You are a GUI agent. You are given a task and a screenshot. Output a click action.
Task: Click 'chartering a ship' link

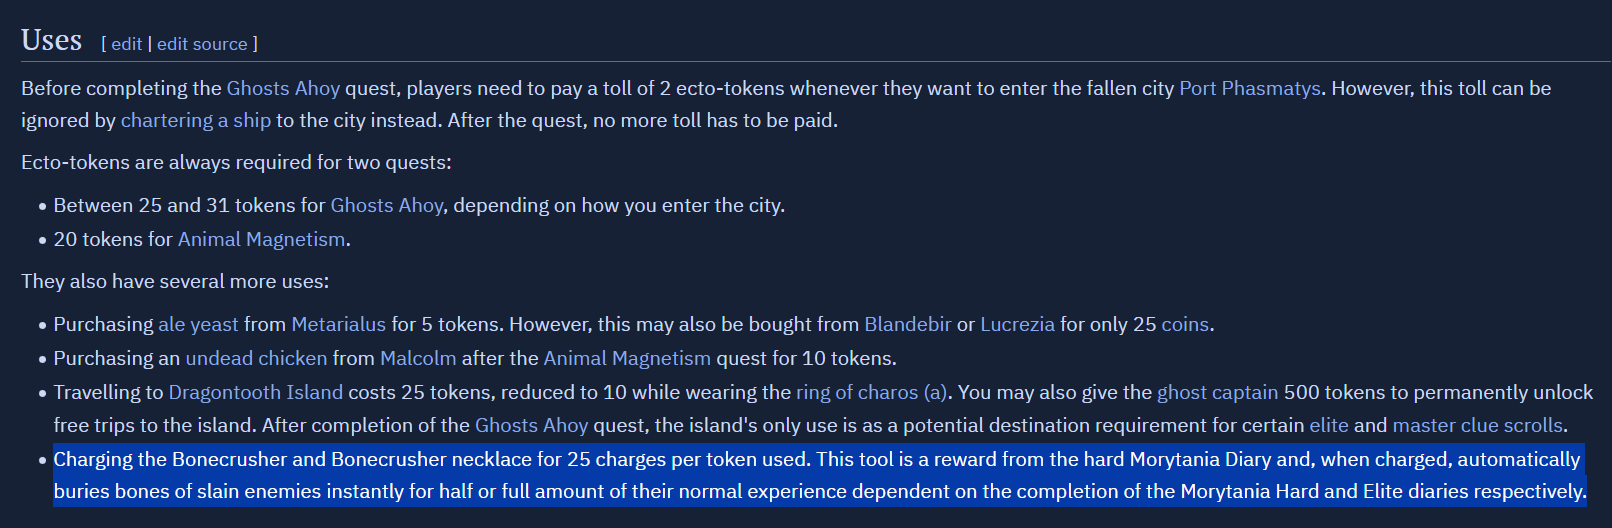pyautogui.click(x=195, y=120)
